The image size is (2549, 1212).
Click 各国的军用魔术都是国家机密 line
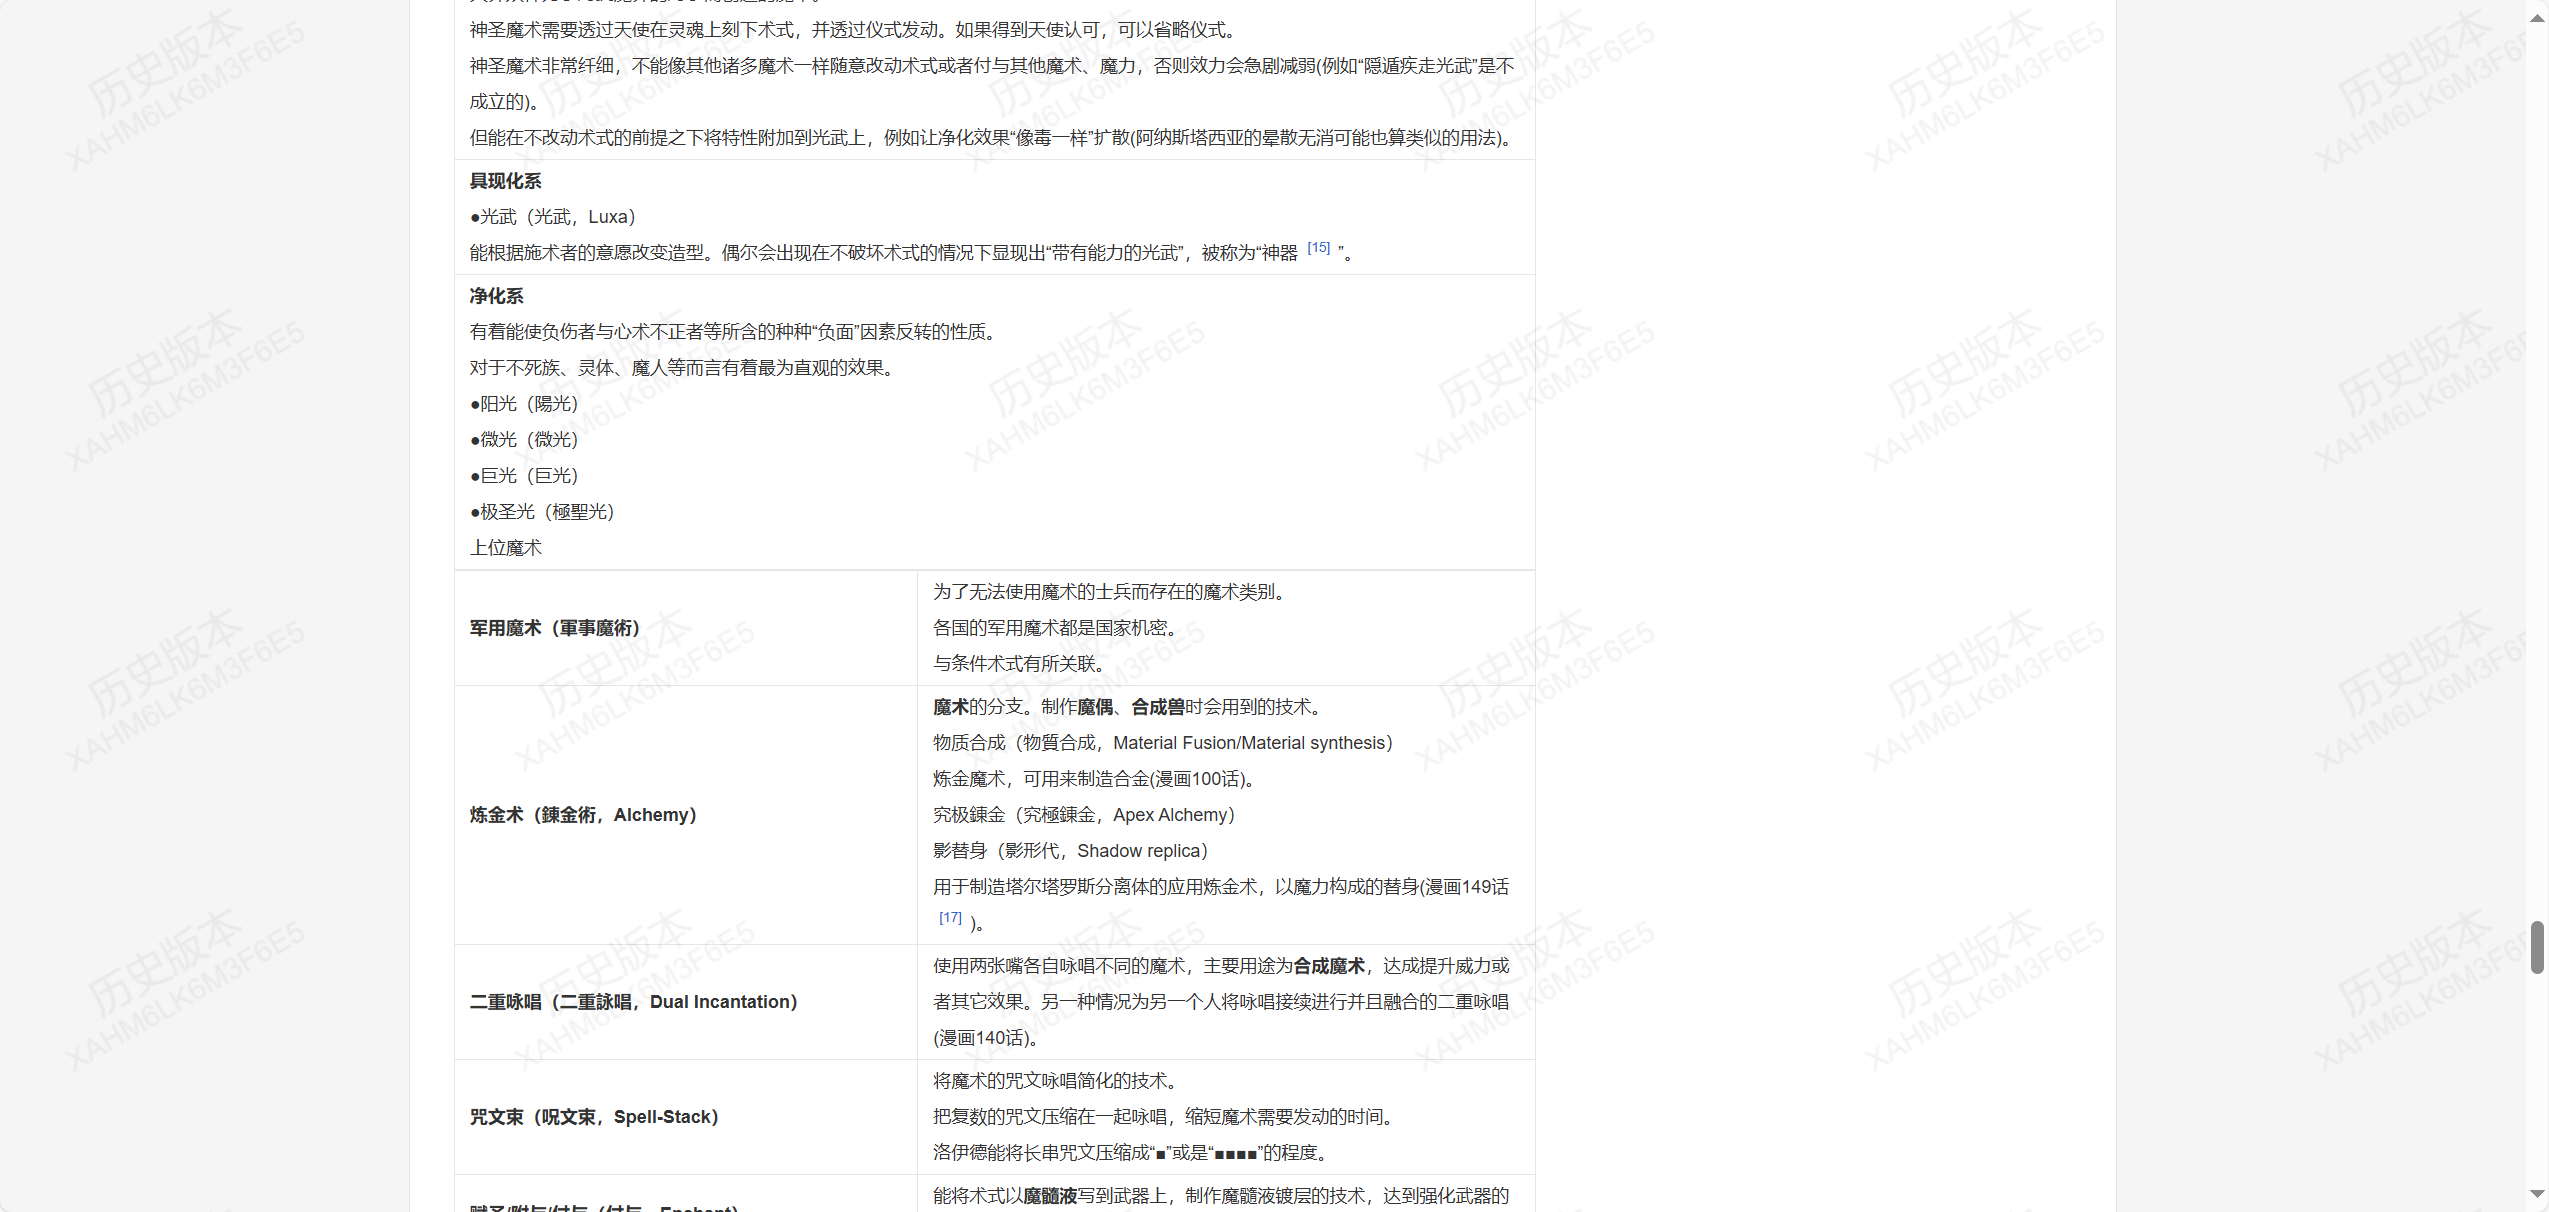(1059, 628)
